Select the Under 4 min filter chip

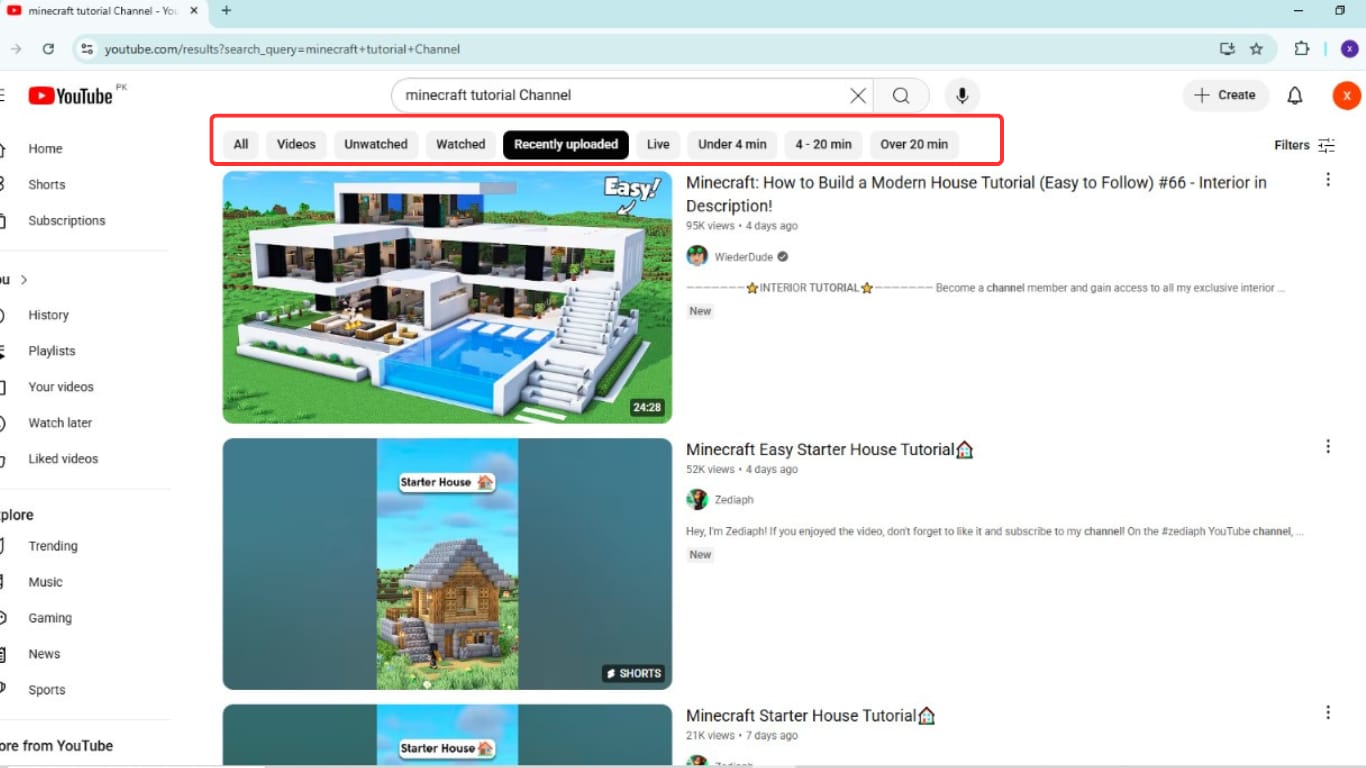732,144
